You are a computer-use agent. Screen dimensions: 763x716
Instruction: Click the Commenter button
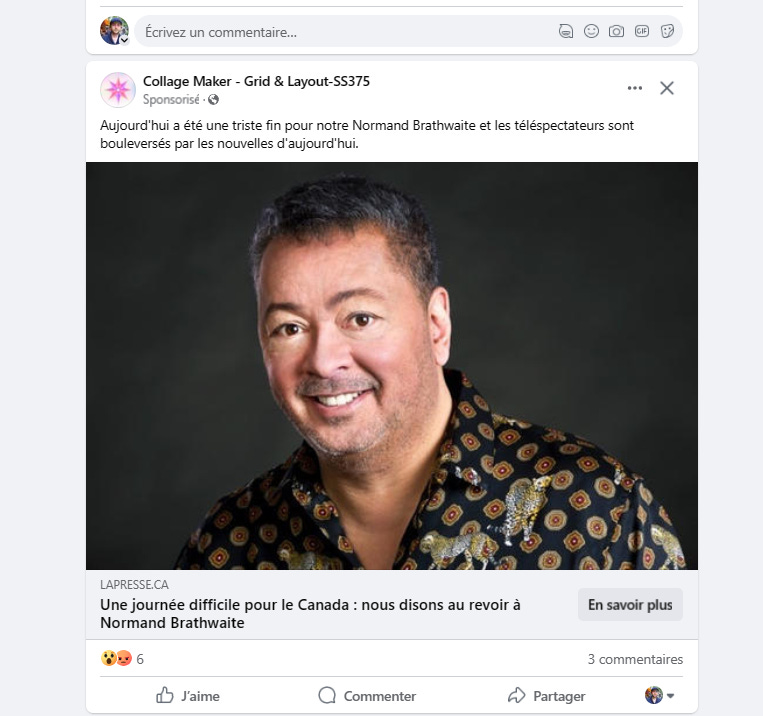367,696
